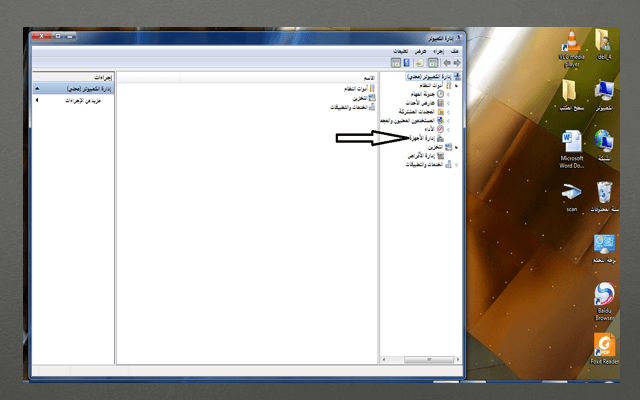Click الخدمات والتطبيقات entry in center list
The width and height of the screenshot is (640, 400).
[x=353, y=107]
